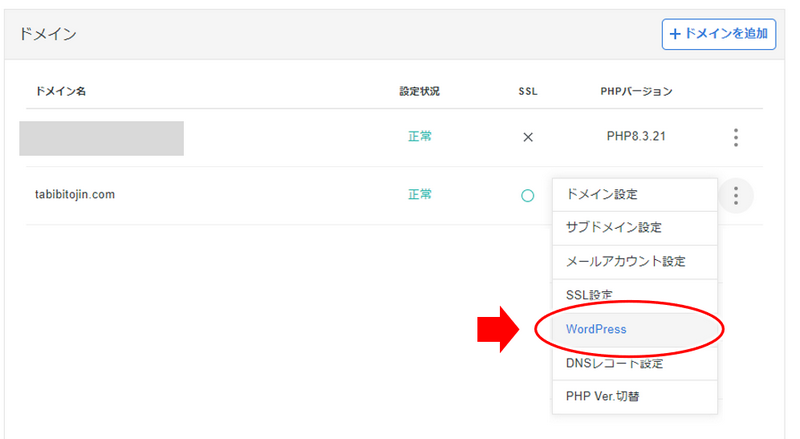Click the plus icon in ドメインを追加

coord(675,34)
